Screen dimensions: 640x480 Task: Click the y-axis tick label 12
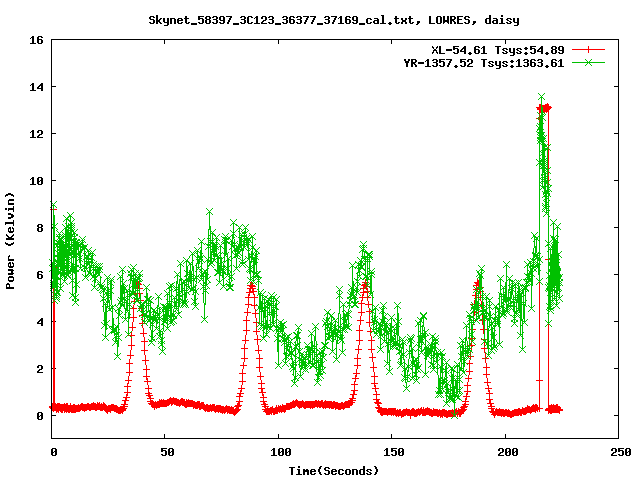pos(36,134)
